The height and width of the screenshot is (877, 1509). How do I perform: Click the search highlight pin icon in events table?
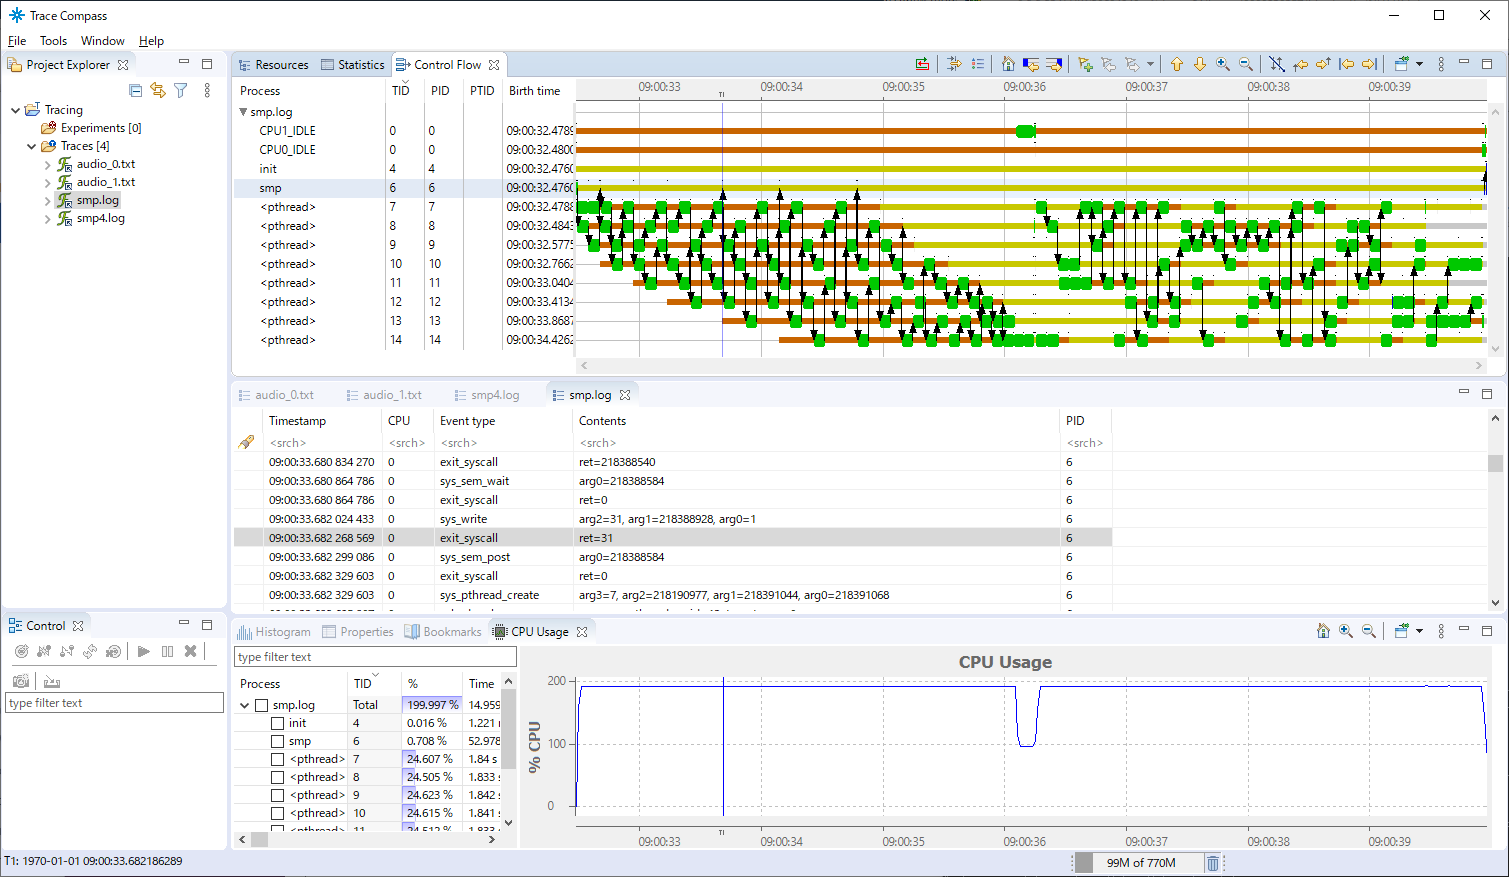tap(245, 442)
